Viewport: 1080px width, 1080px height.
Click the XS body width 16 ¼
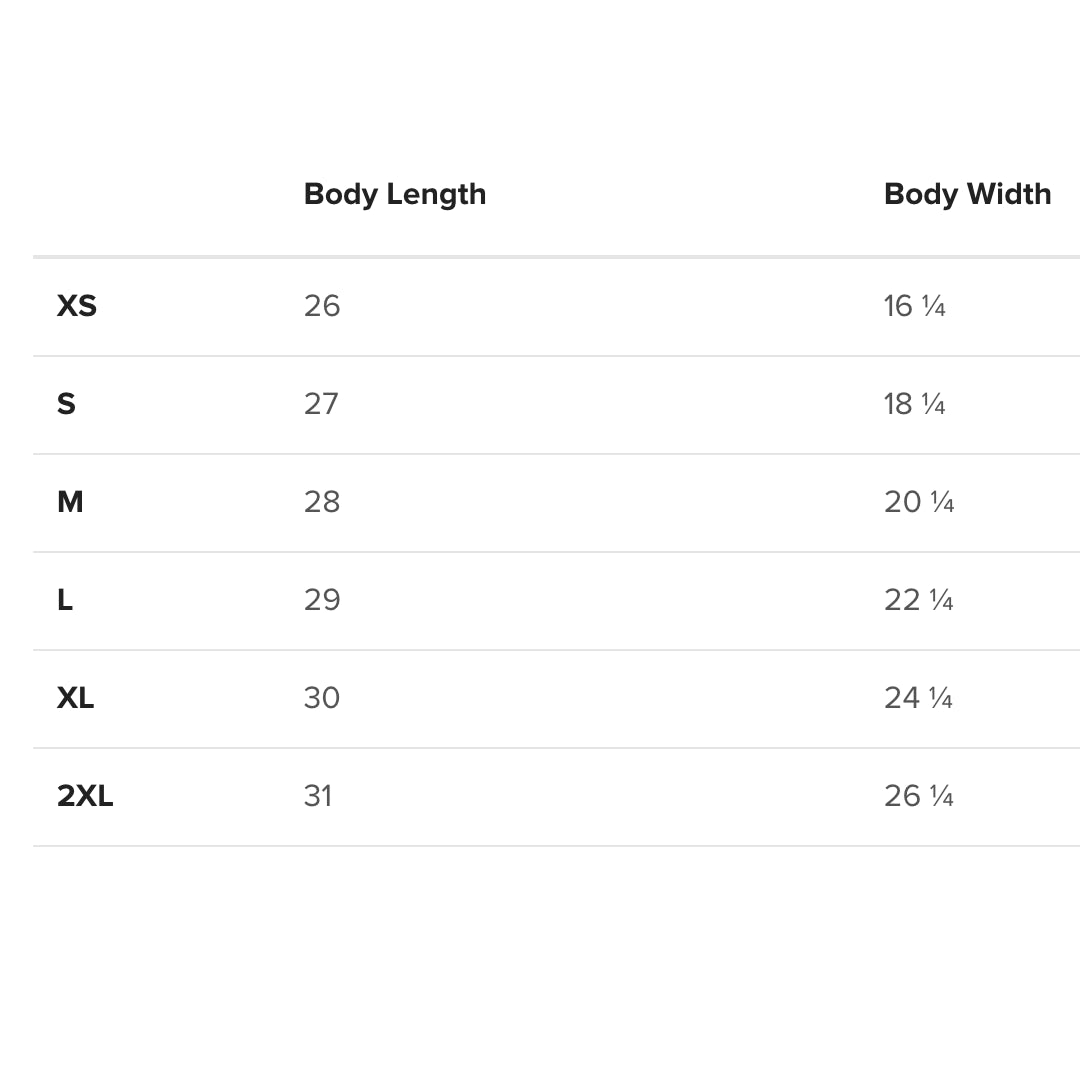(914, 306)
